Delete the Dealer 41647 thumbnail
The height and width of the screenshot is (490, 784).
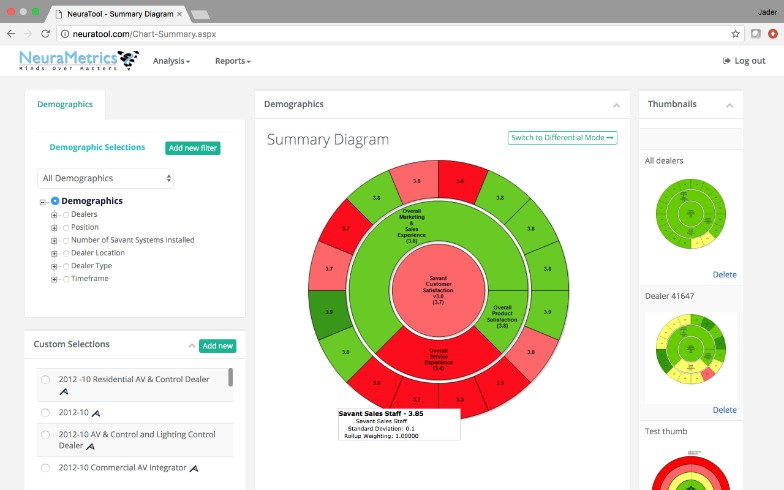click(724, 410)
